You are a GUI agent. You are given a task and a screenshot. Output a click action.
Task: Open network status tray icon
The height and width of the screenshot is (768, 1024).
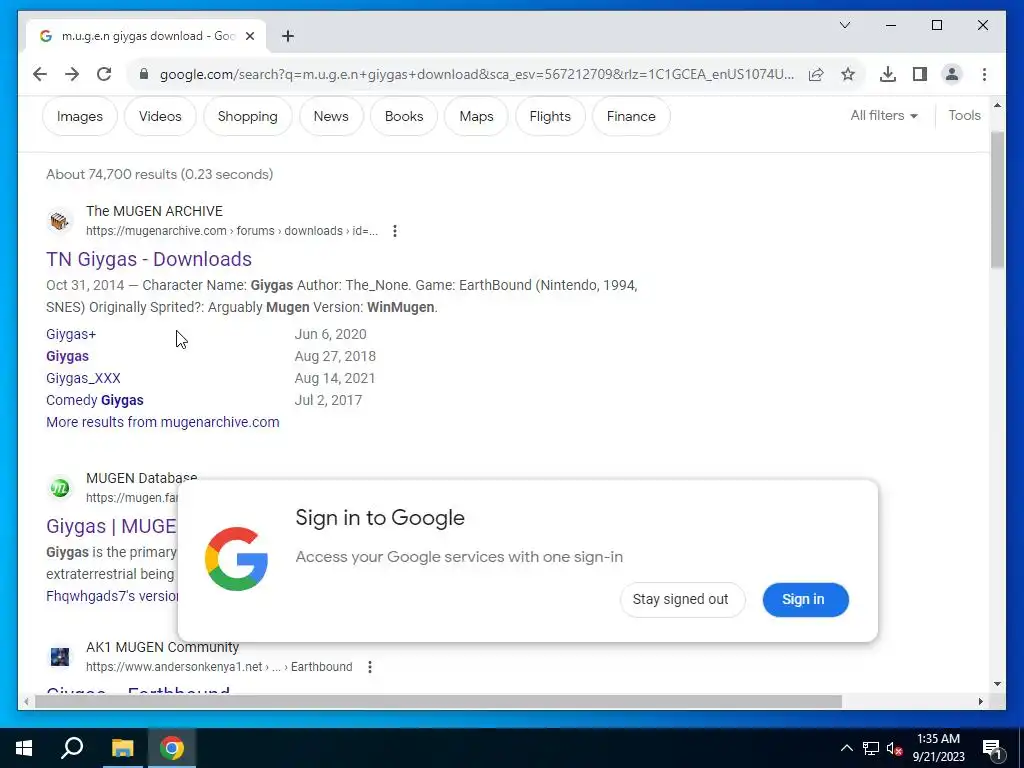pyautogui.click(x=871, y=748)
